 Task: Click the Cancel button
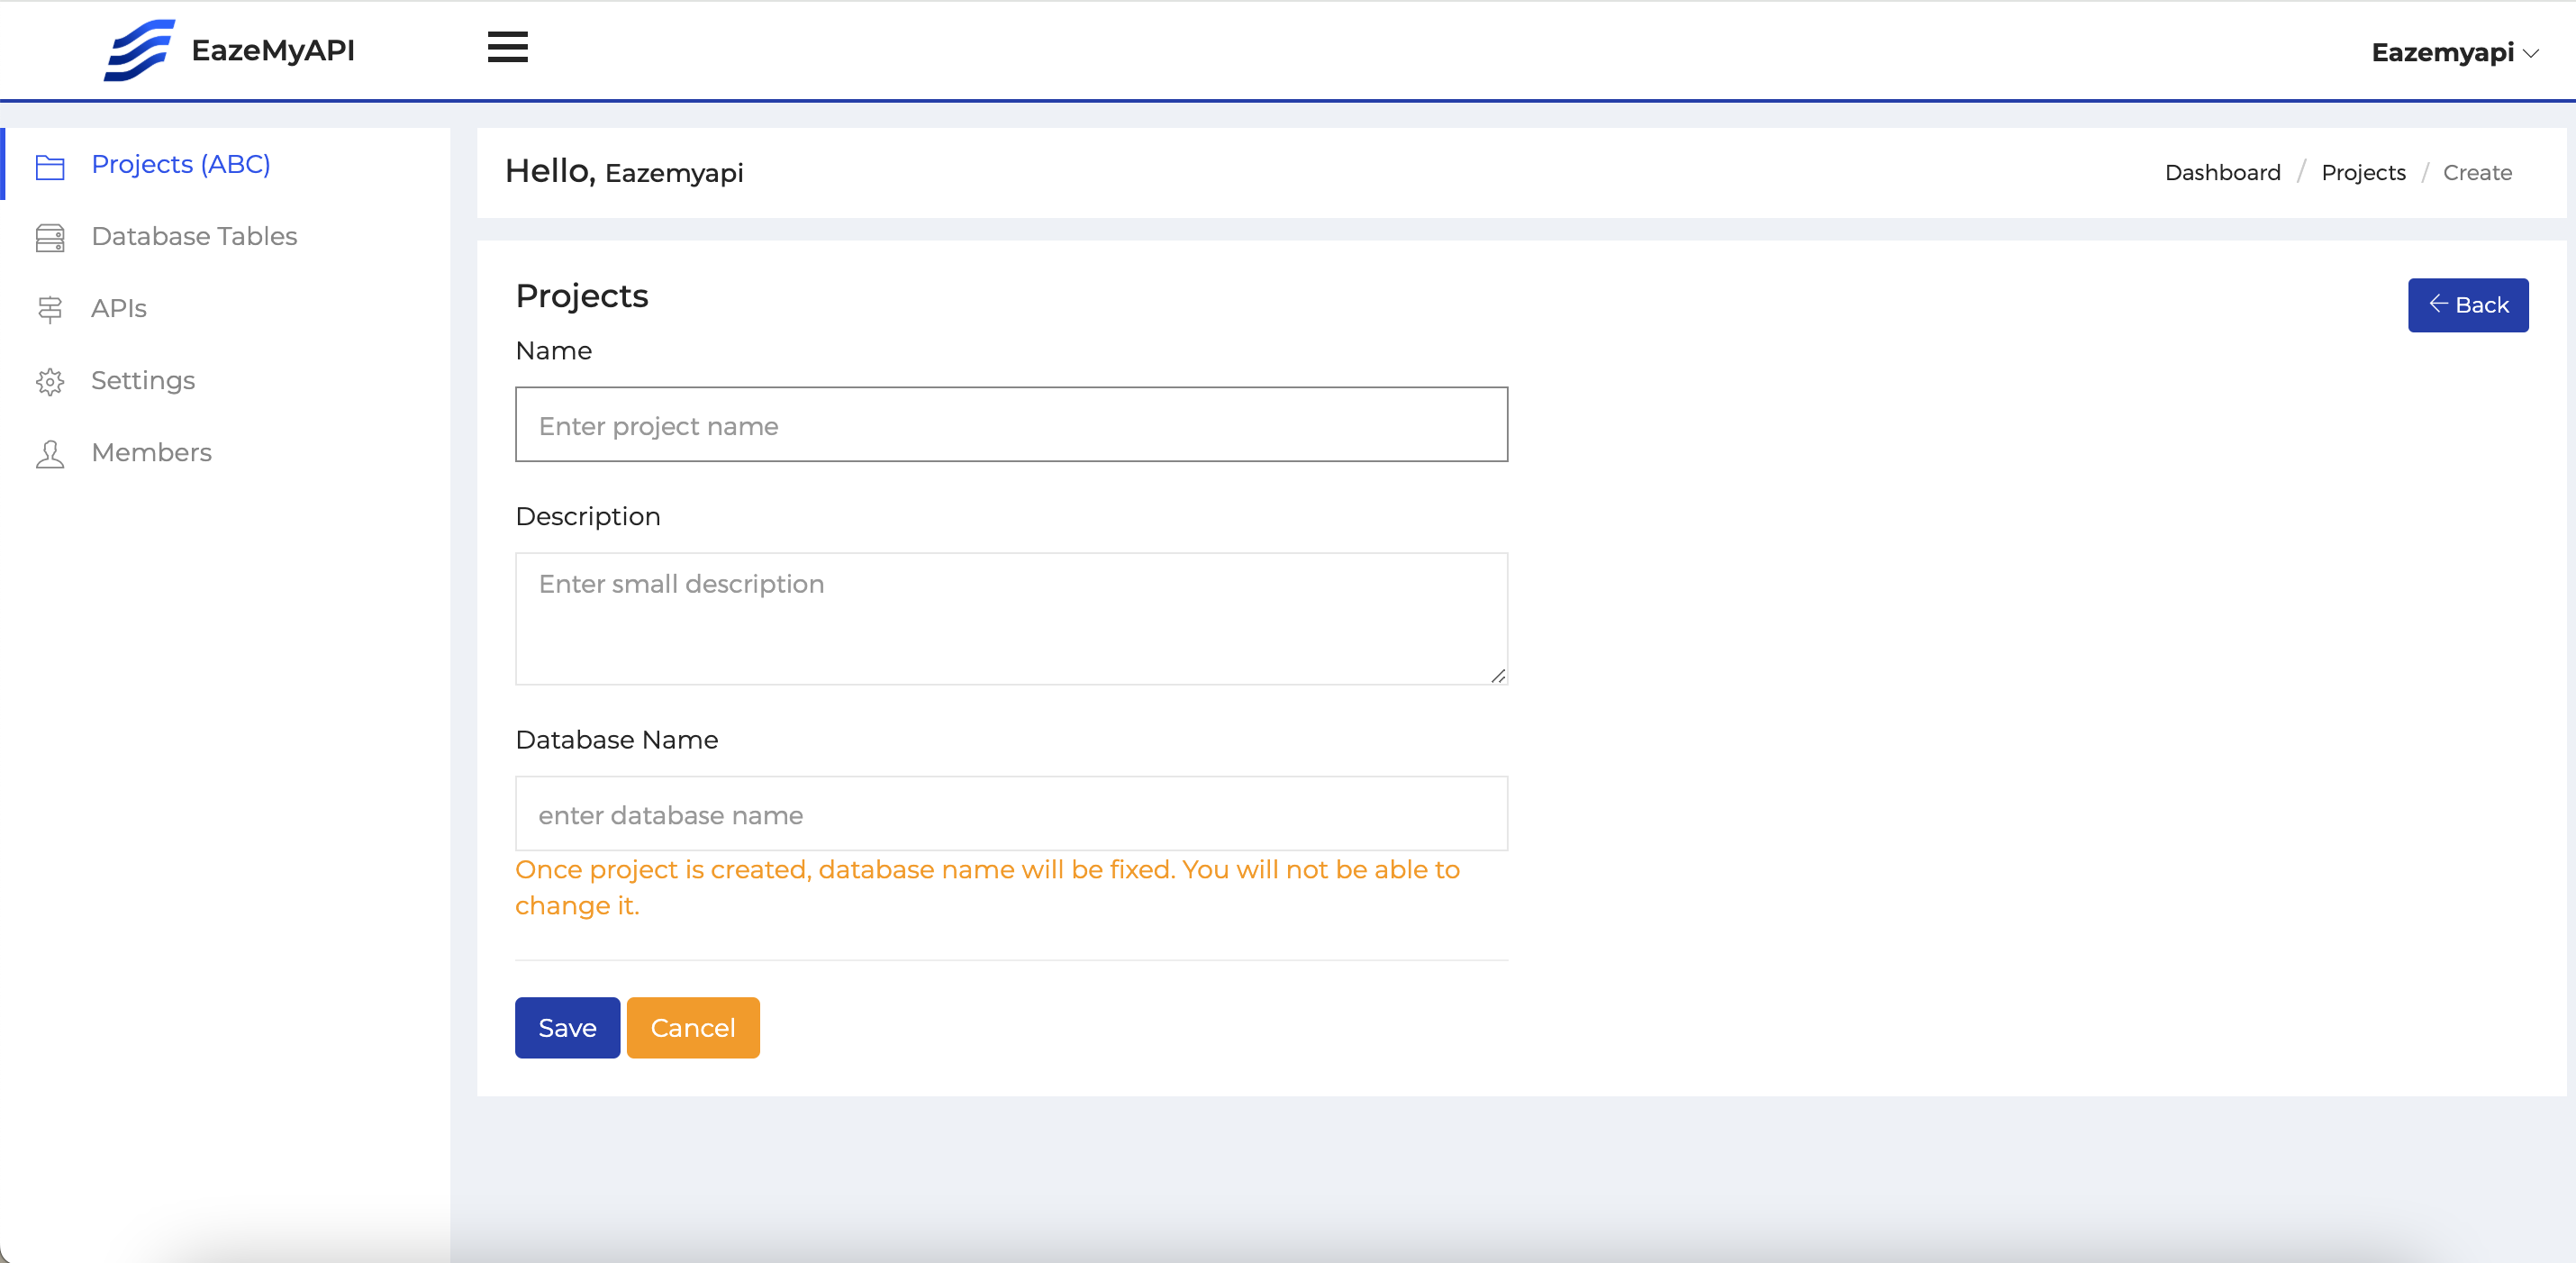[x=692, y=1027]
